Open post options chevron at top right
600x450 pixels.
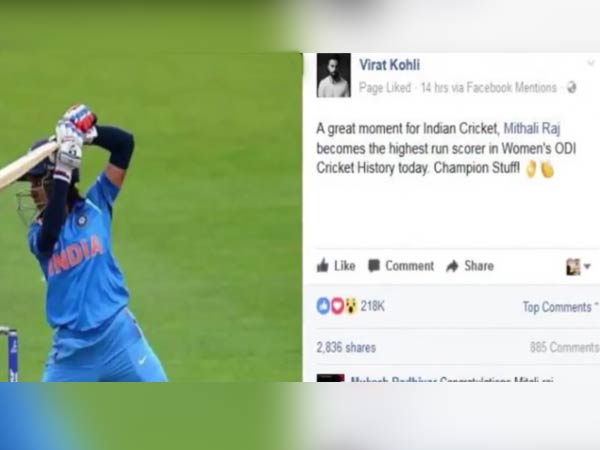tap(591, 63)
